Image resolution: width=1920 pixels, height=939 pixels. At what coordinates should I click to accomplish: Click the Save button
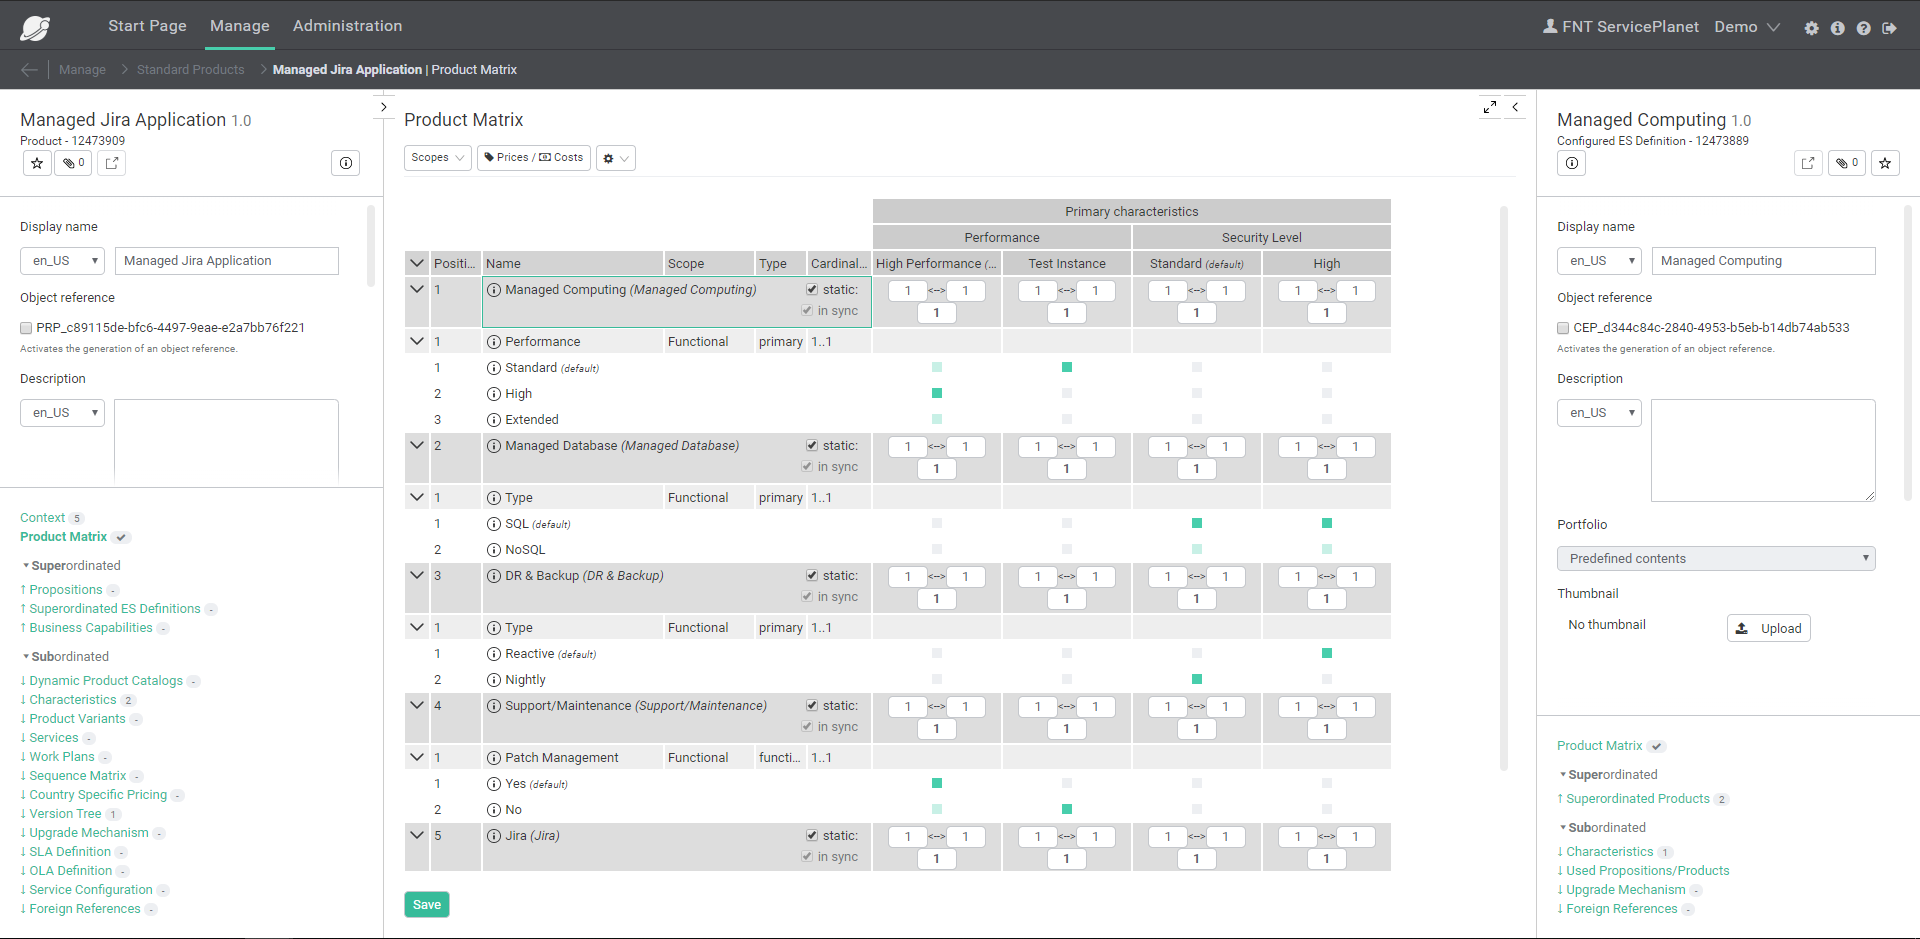(x=426, y=905)
